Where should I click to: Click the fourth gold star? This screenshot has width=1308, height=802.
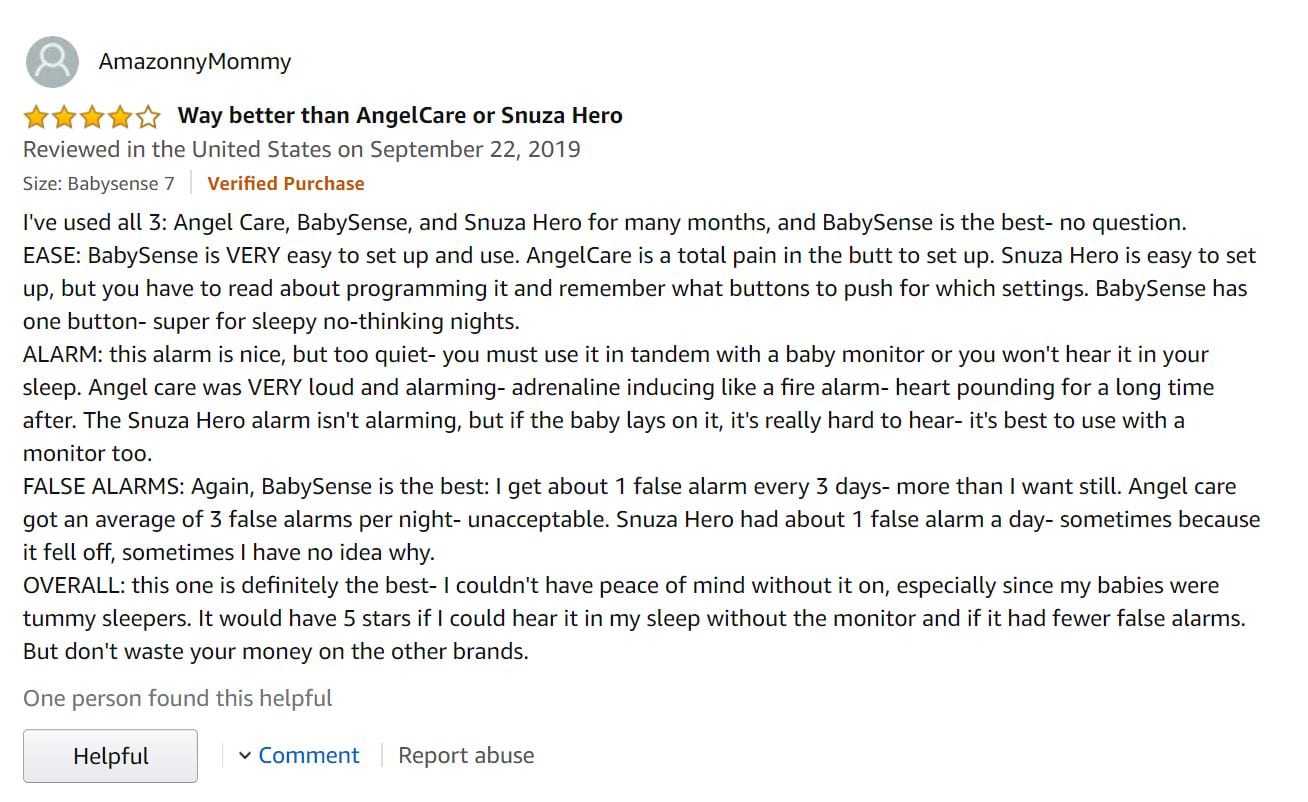click(x=119, y=115)
